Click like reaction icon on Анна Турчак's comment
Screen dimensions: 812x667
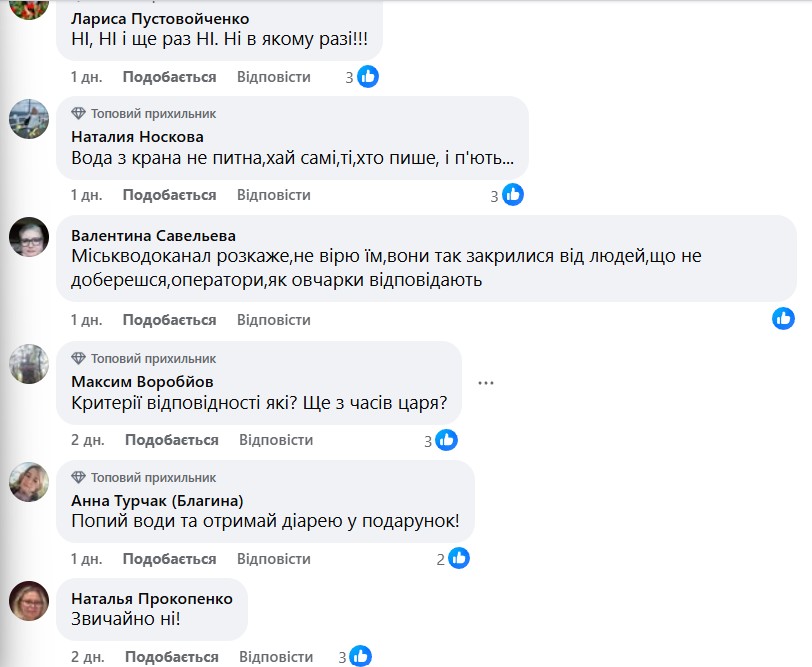point(459,558)
